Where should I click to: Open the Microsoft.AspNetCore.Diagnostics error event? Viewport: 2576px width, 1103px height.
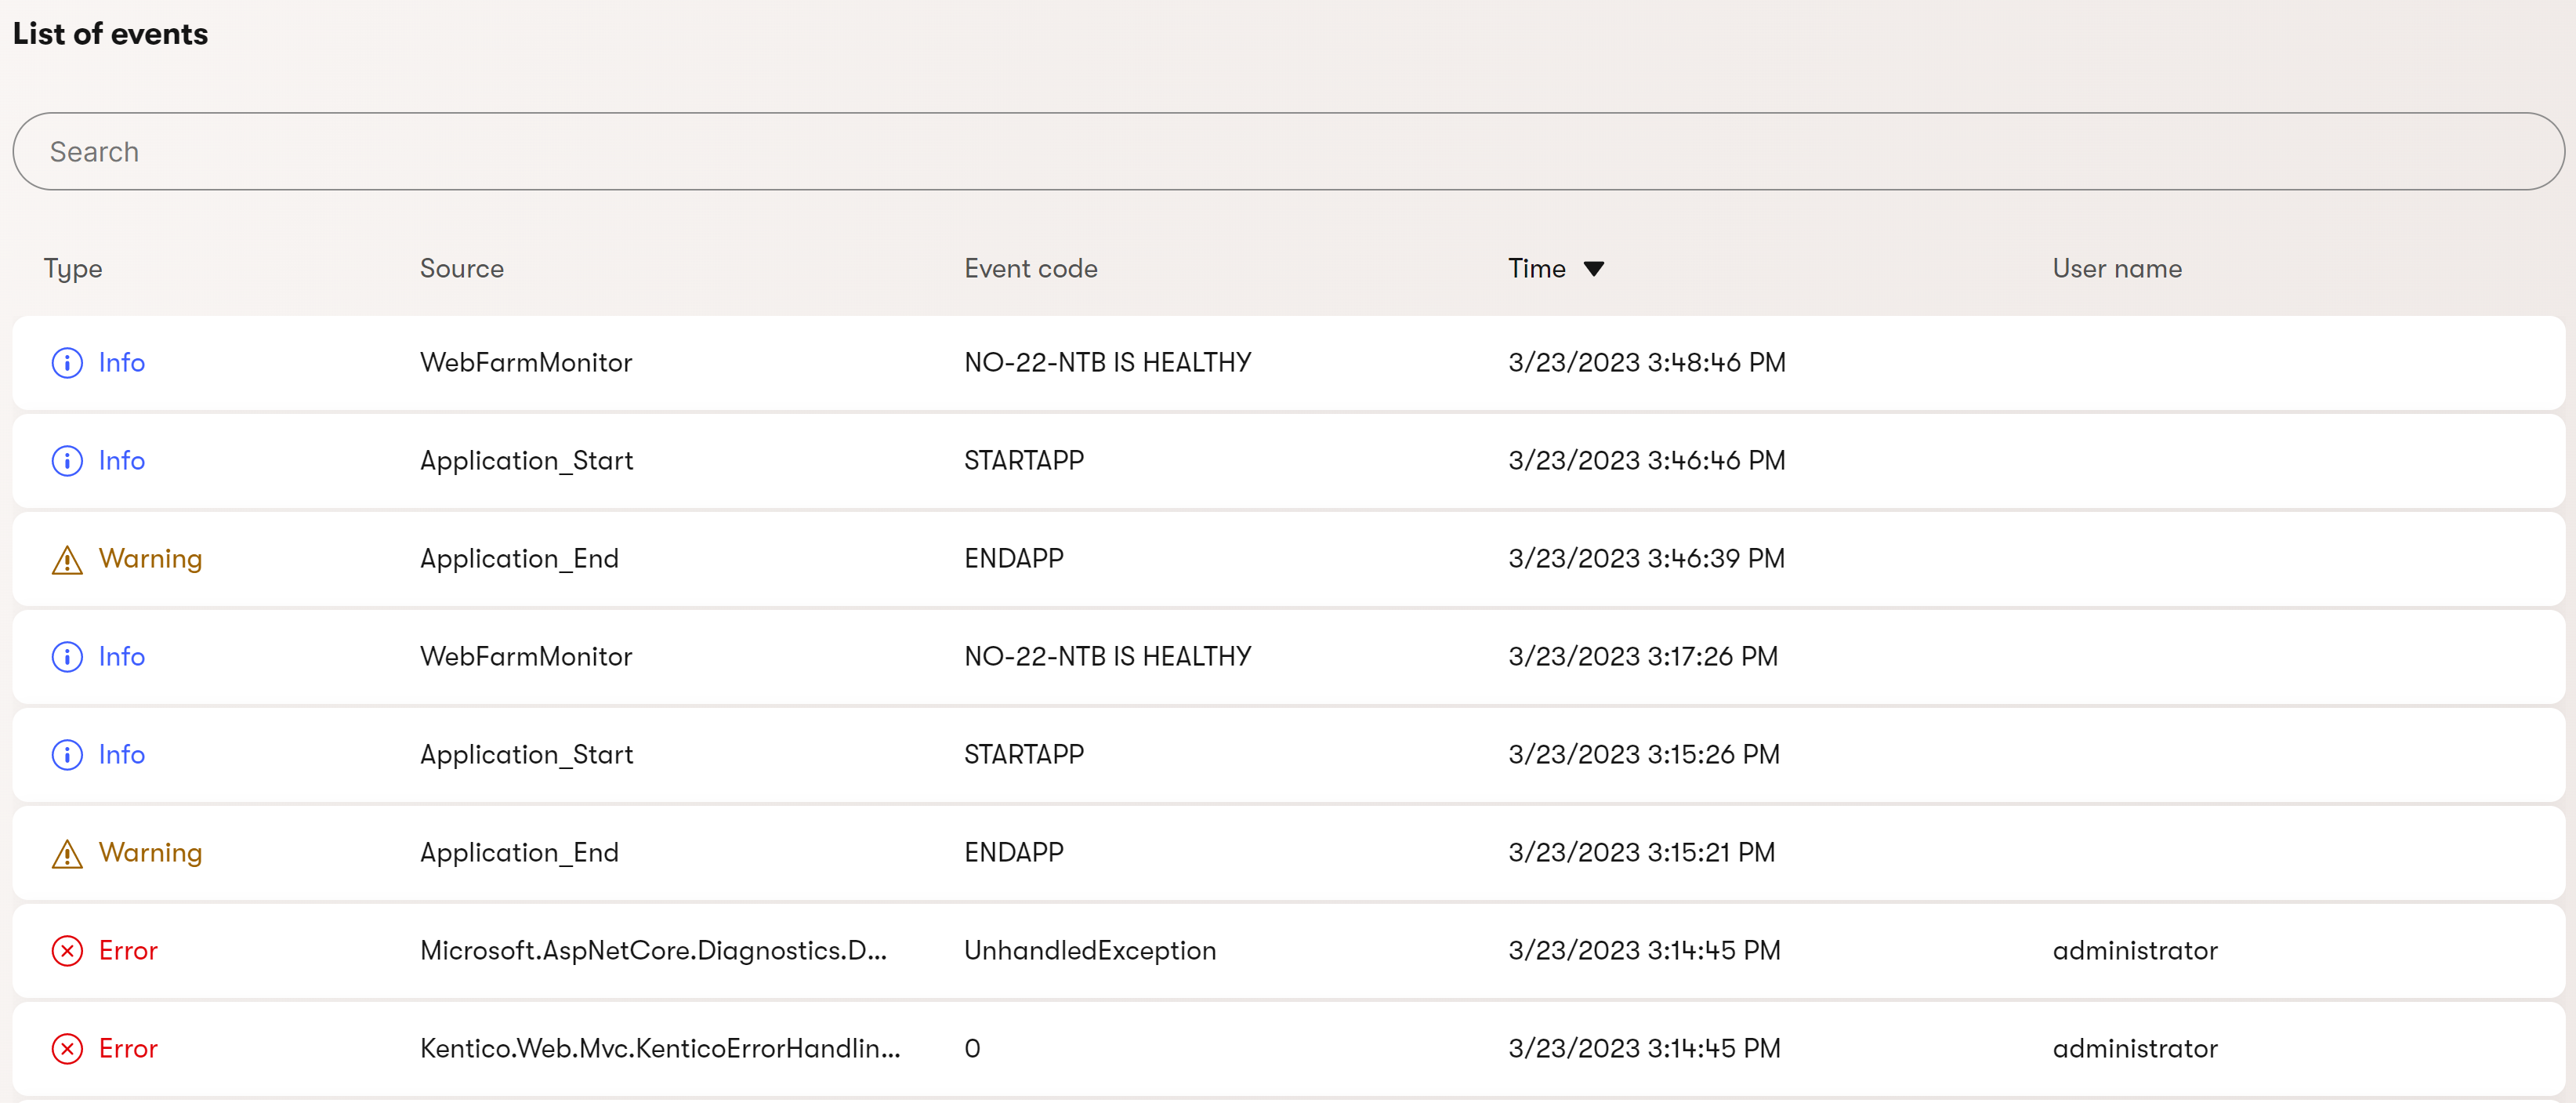tap(653, 950)
